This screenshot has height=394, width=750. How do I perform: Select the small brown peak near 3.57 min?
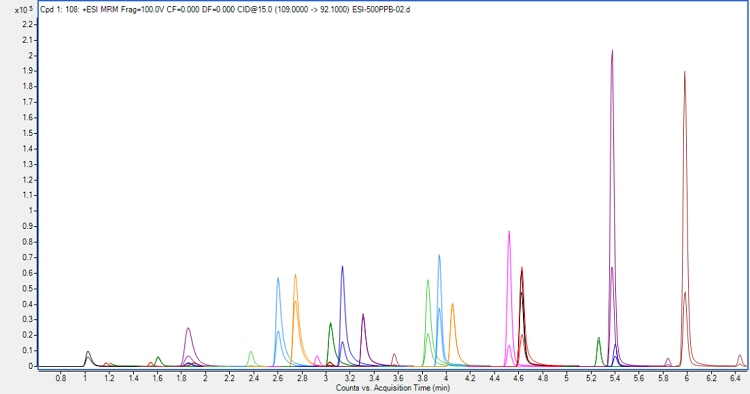tap(394, 359)
